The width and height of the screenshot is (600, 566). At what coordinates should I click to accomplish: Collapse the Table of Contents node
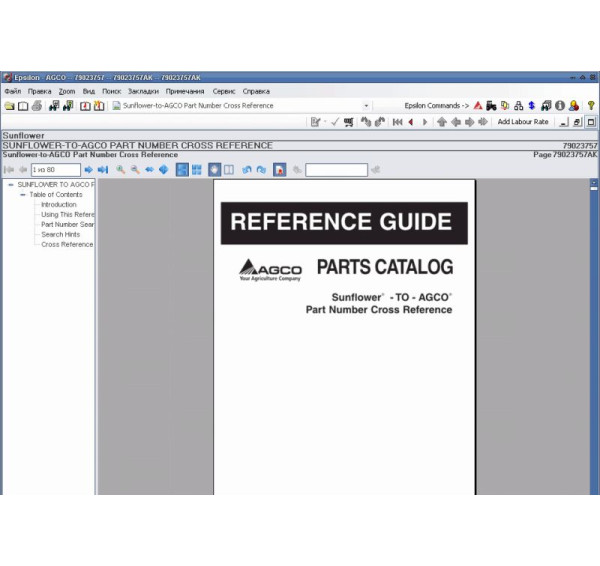(x=22, y=195)
